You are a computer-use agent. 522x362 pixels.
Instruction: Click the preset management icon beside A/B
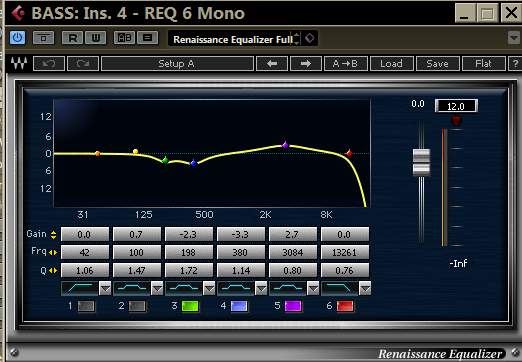coord(148,38)
